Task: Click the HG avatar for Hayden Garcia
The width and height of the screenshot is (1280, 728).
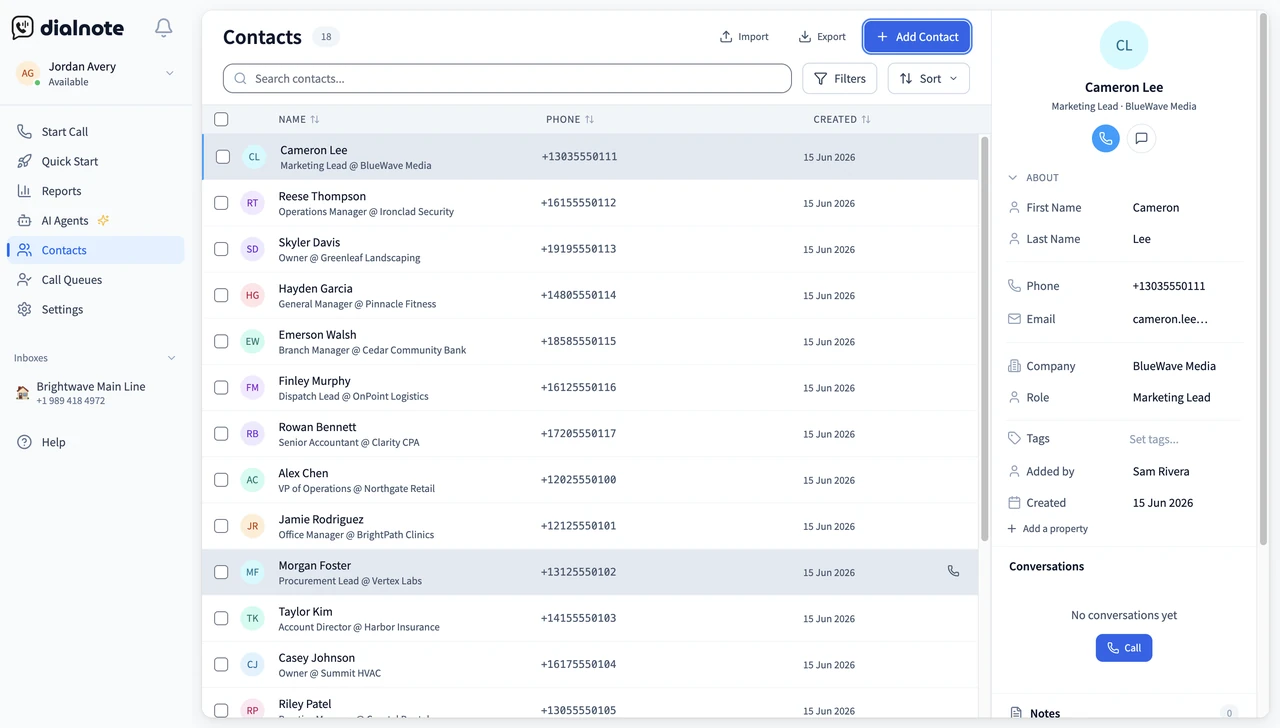Action: [x=252, y=295]
